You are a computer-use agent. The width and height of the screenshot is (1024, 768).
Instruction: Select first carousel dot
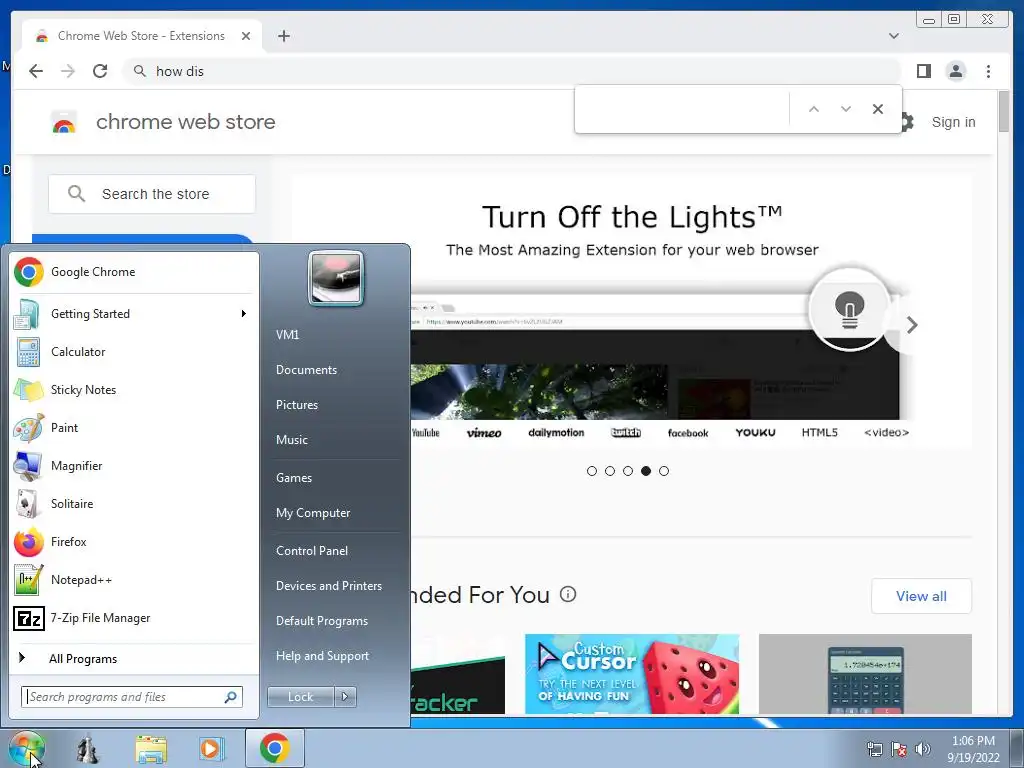click(x=592, y=471)
